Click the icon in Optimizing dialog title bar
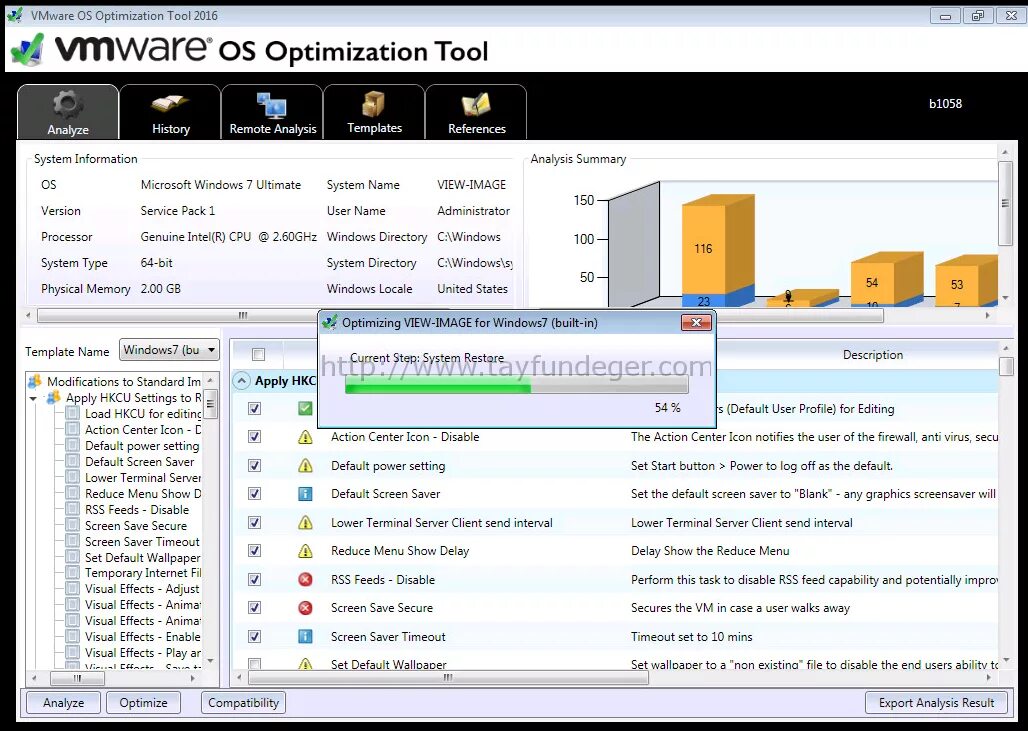This screenshot has width=1028, height=731. pos(330,323)
